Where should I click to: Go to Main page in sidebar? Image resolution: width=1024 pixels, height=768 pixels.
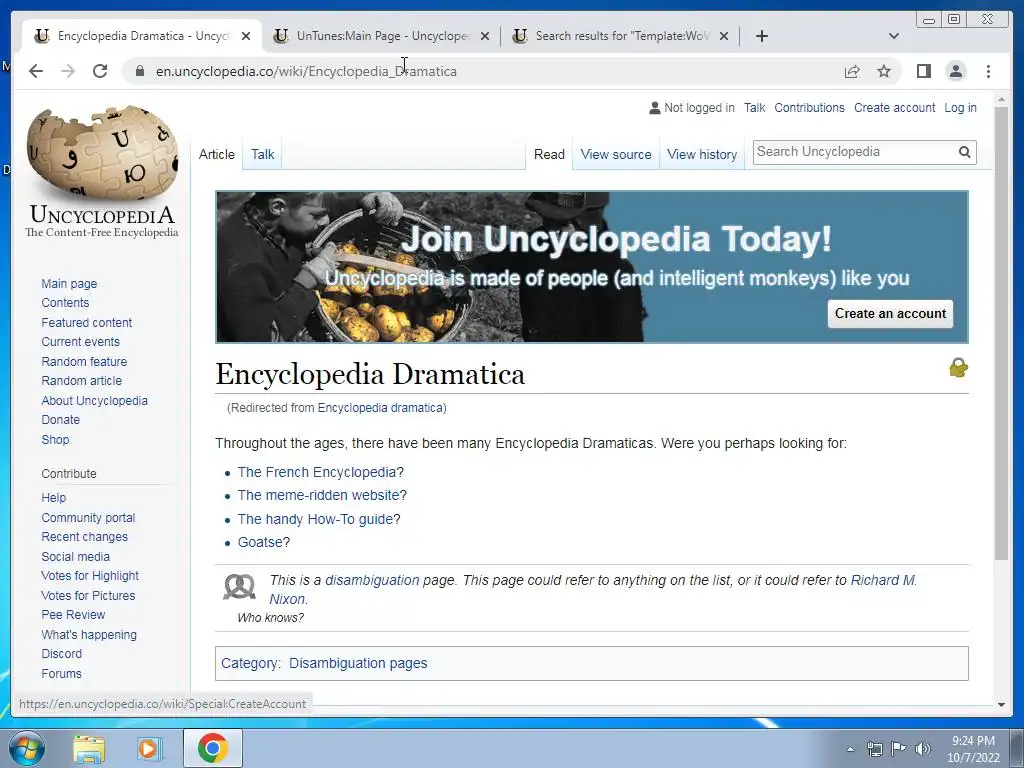click(69, 283)
